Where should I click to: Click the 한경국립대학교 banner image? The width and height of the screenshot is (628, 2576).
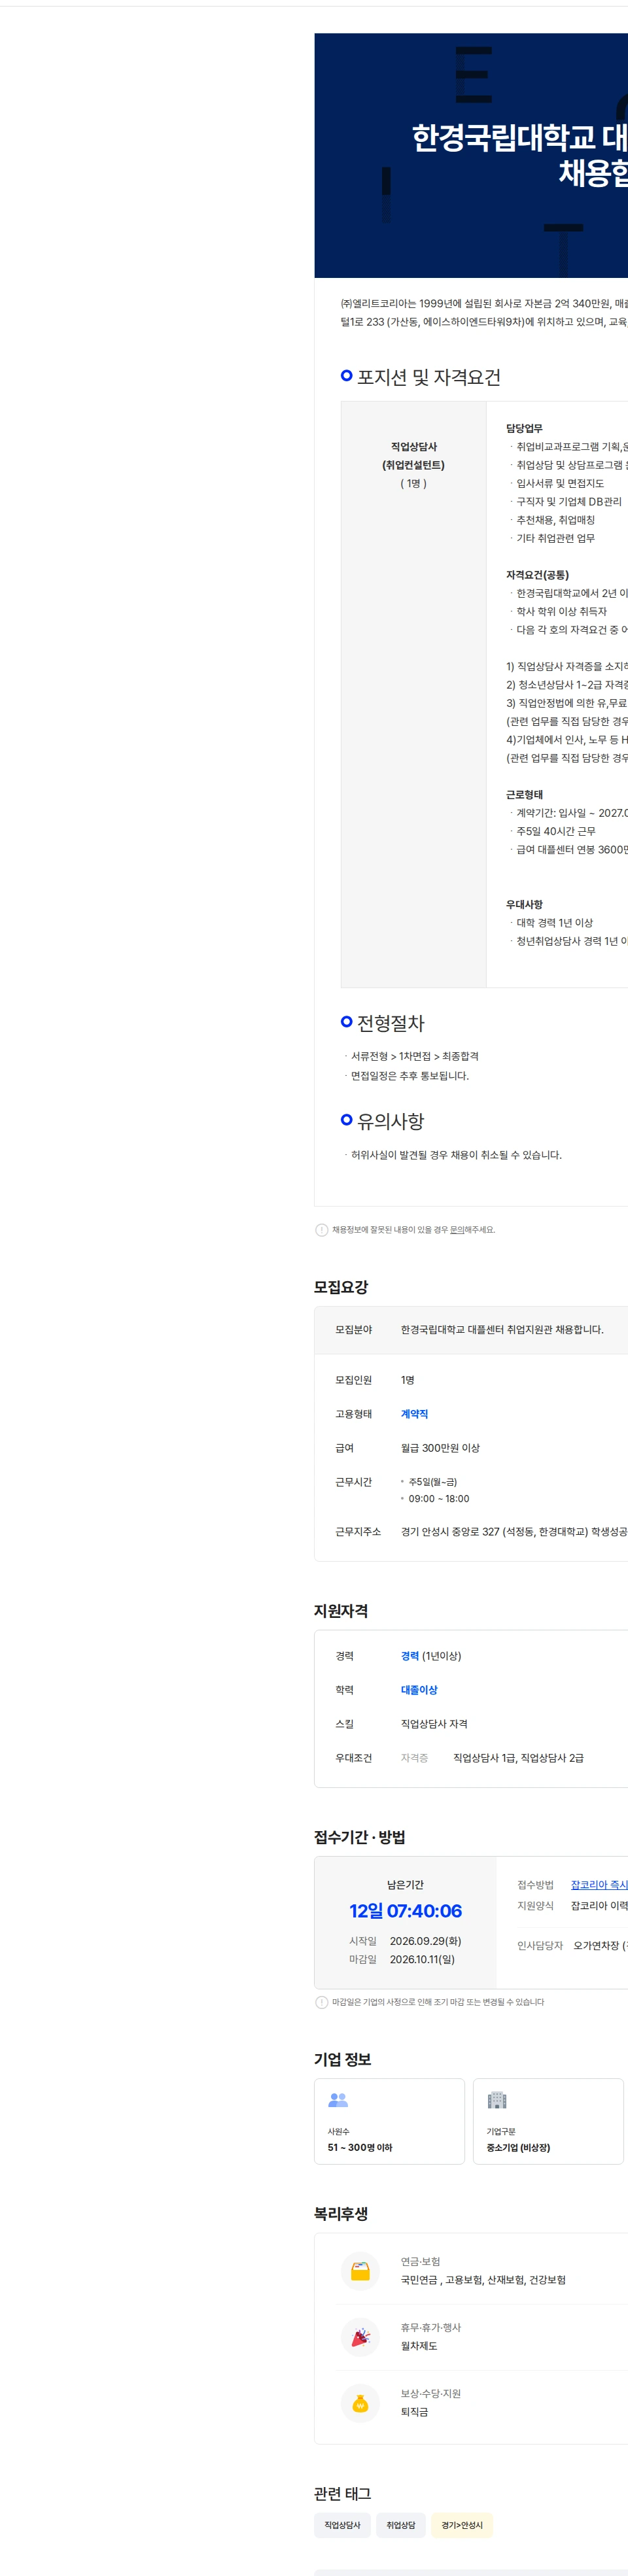click(471, 155)
